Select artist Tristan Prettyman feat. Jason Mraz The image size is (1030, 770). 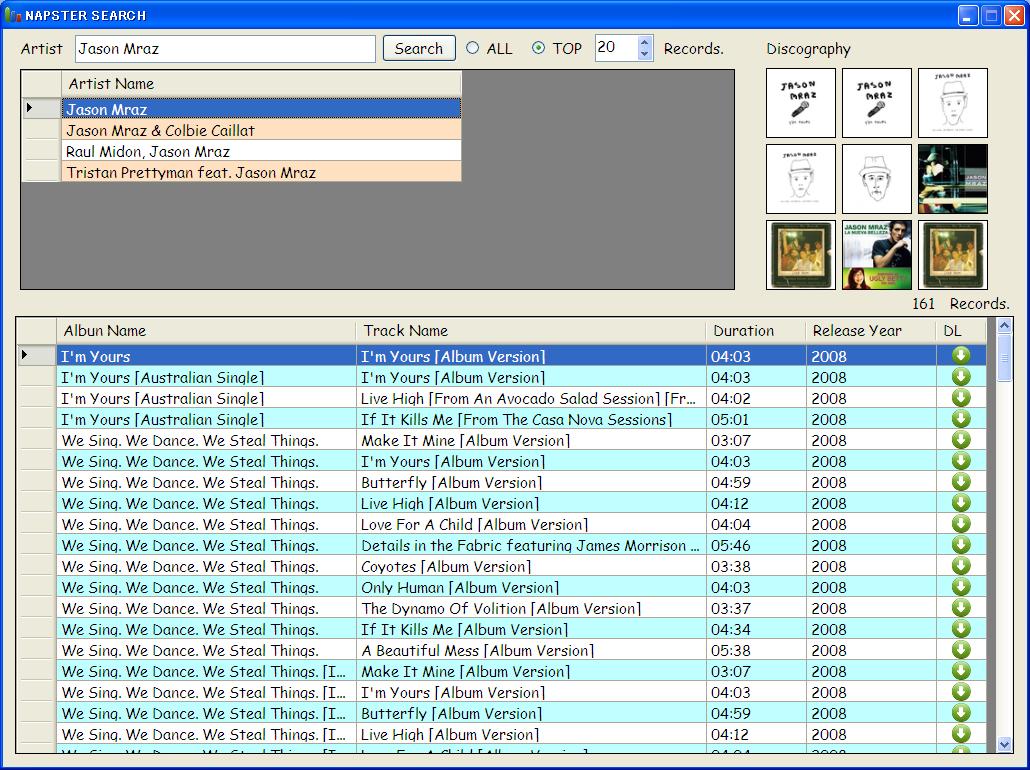(x=261, y=172)
